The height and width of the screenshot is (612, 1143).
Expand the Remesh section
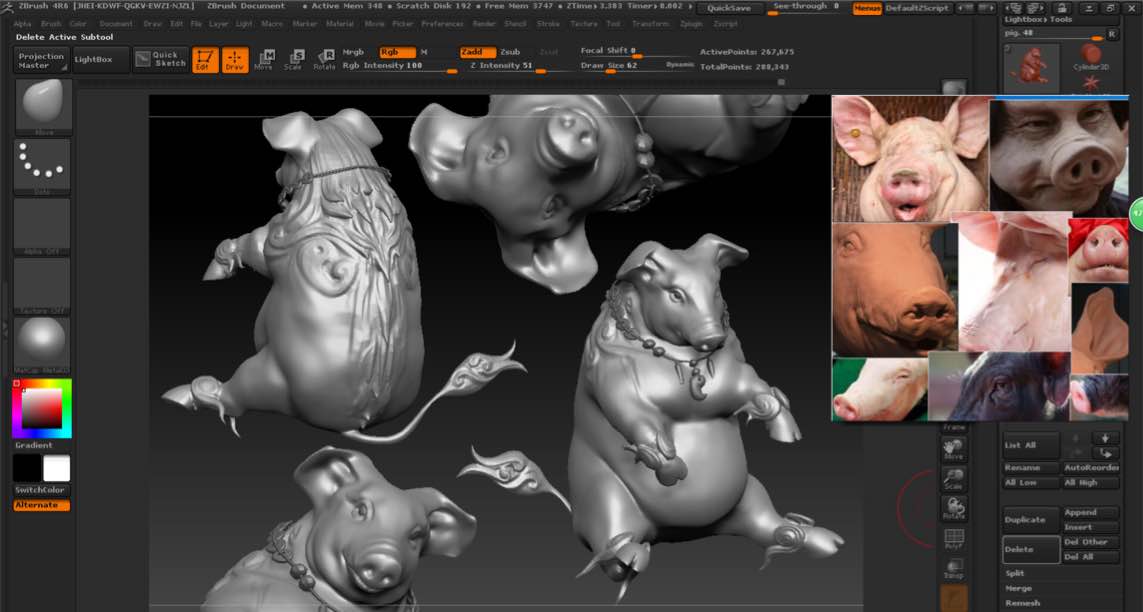1022,603
